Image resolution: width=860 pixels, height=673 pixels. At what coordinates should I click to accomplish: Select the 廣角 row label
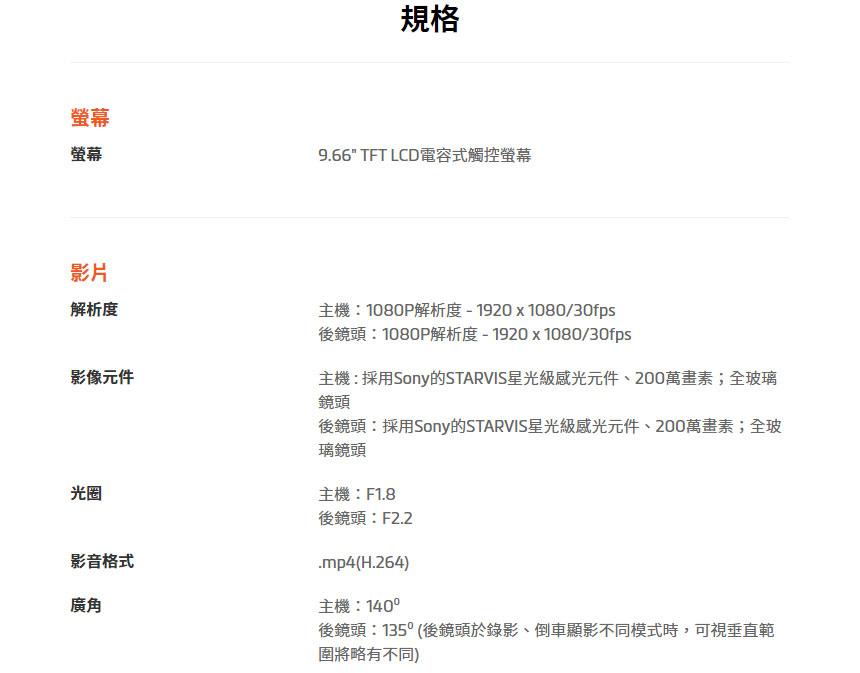click(86, 606)
